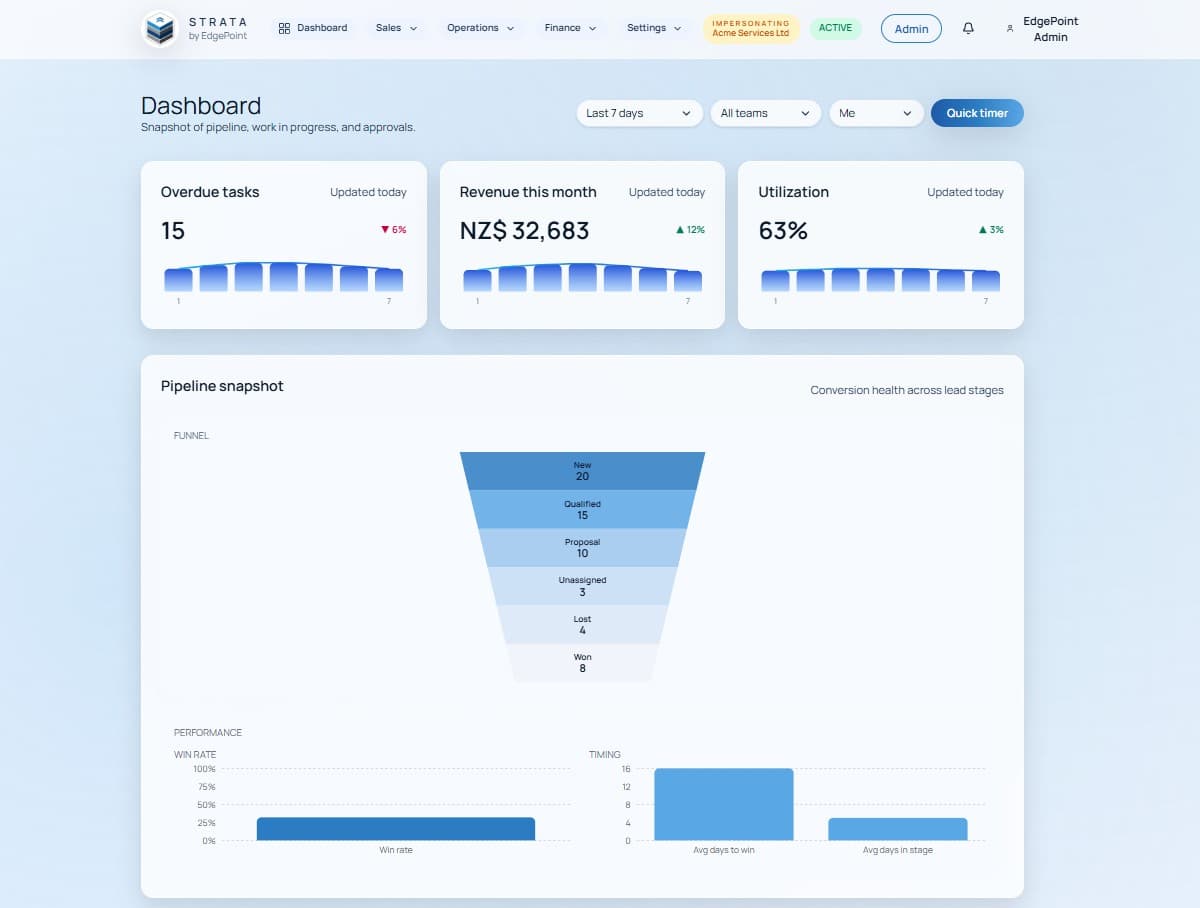Open the Last 7 days dropdown
The width and height of the screenshot is (1200, 908).
pyautogui.click(x=637, y=113)
